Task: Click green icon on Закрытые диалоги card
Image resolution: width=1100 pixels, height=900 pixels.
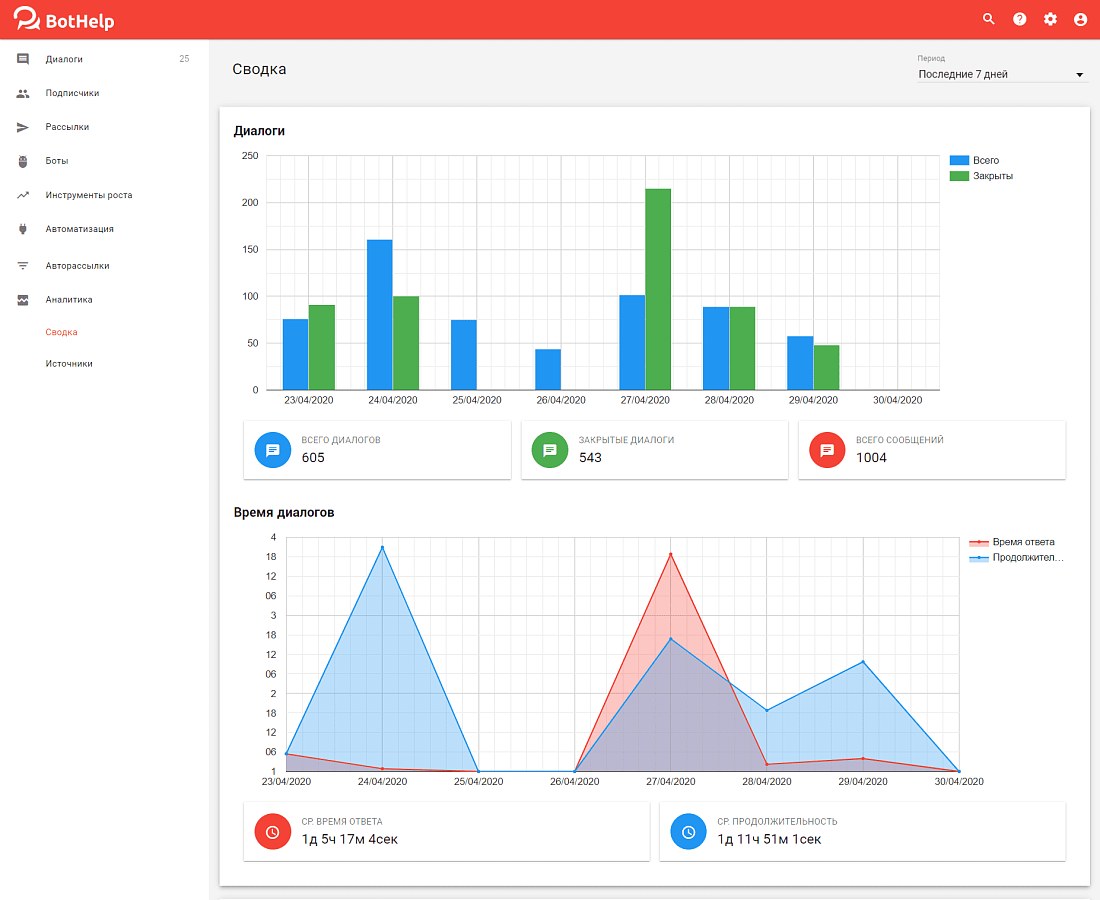Action: pos(550,450)
